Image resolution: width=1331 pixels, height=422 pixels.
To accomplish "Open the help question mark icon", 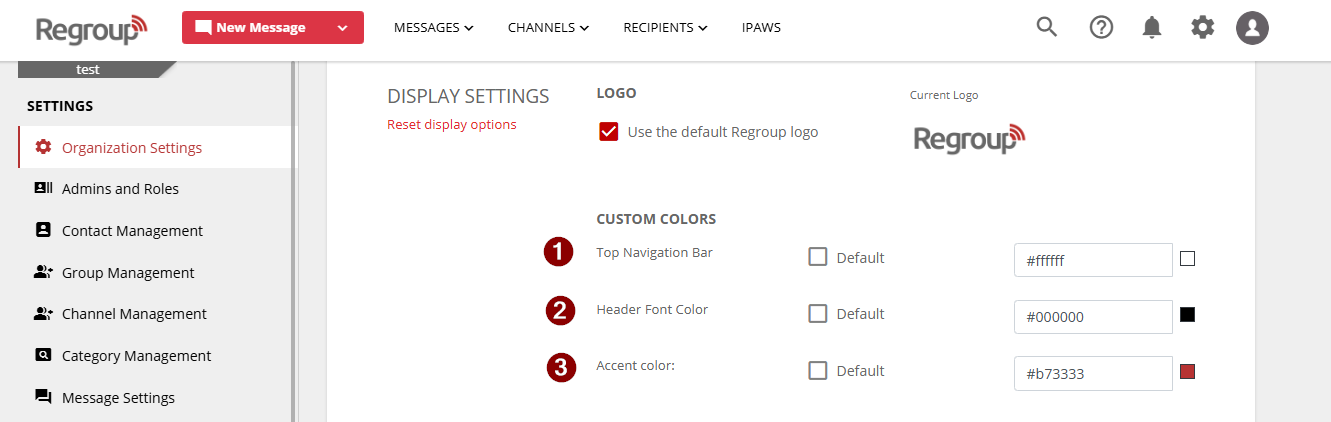I will tap(1101, 27).
